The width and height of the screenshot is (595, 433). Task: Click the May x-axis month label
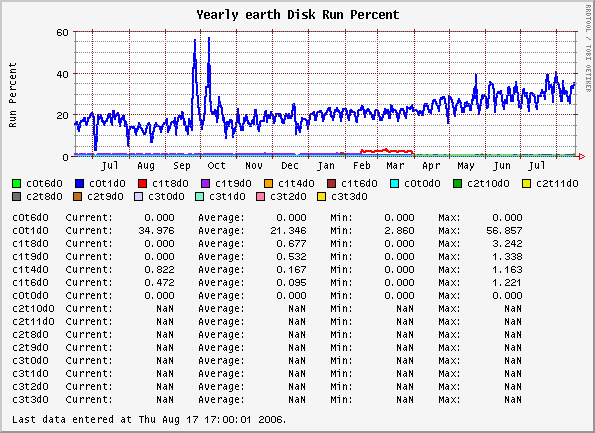point(466,166)
